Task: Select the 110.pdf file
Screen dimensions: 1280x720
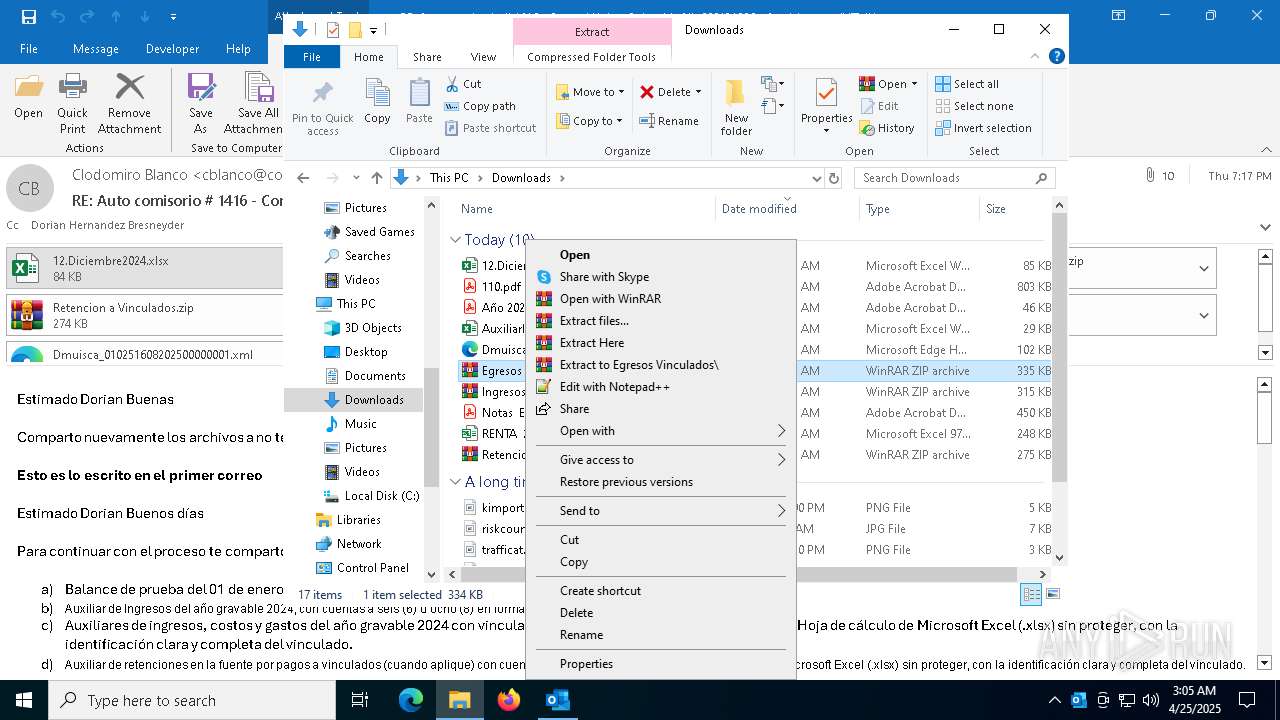Action: point(501,287)
